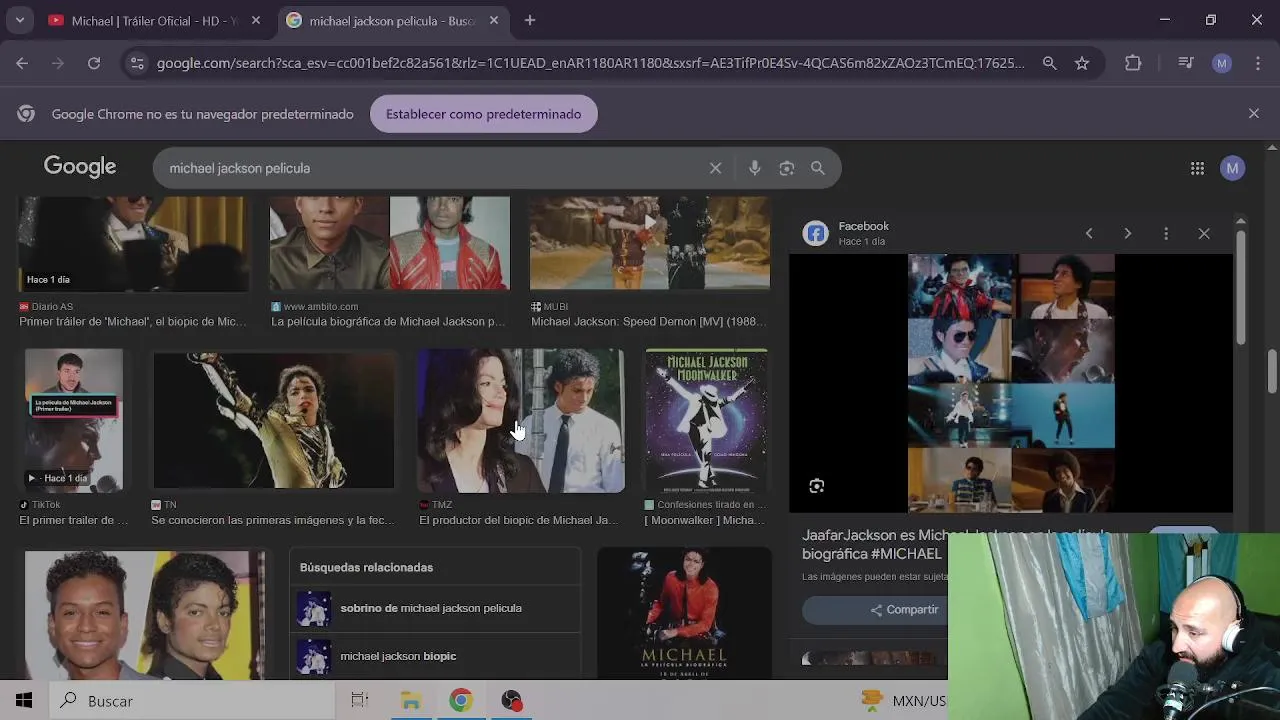The width and height of the screenshot is (1280, 720).
Task: Open the MUBI Speed Demon result
Action: 649,321
